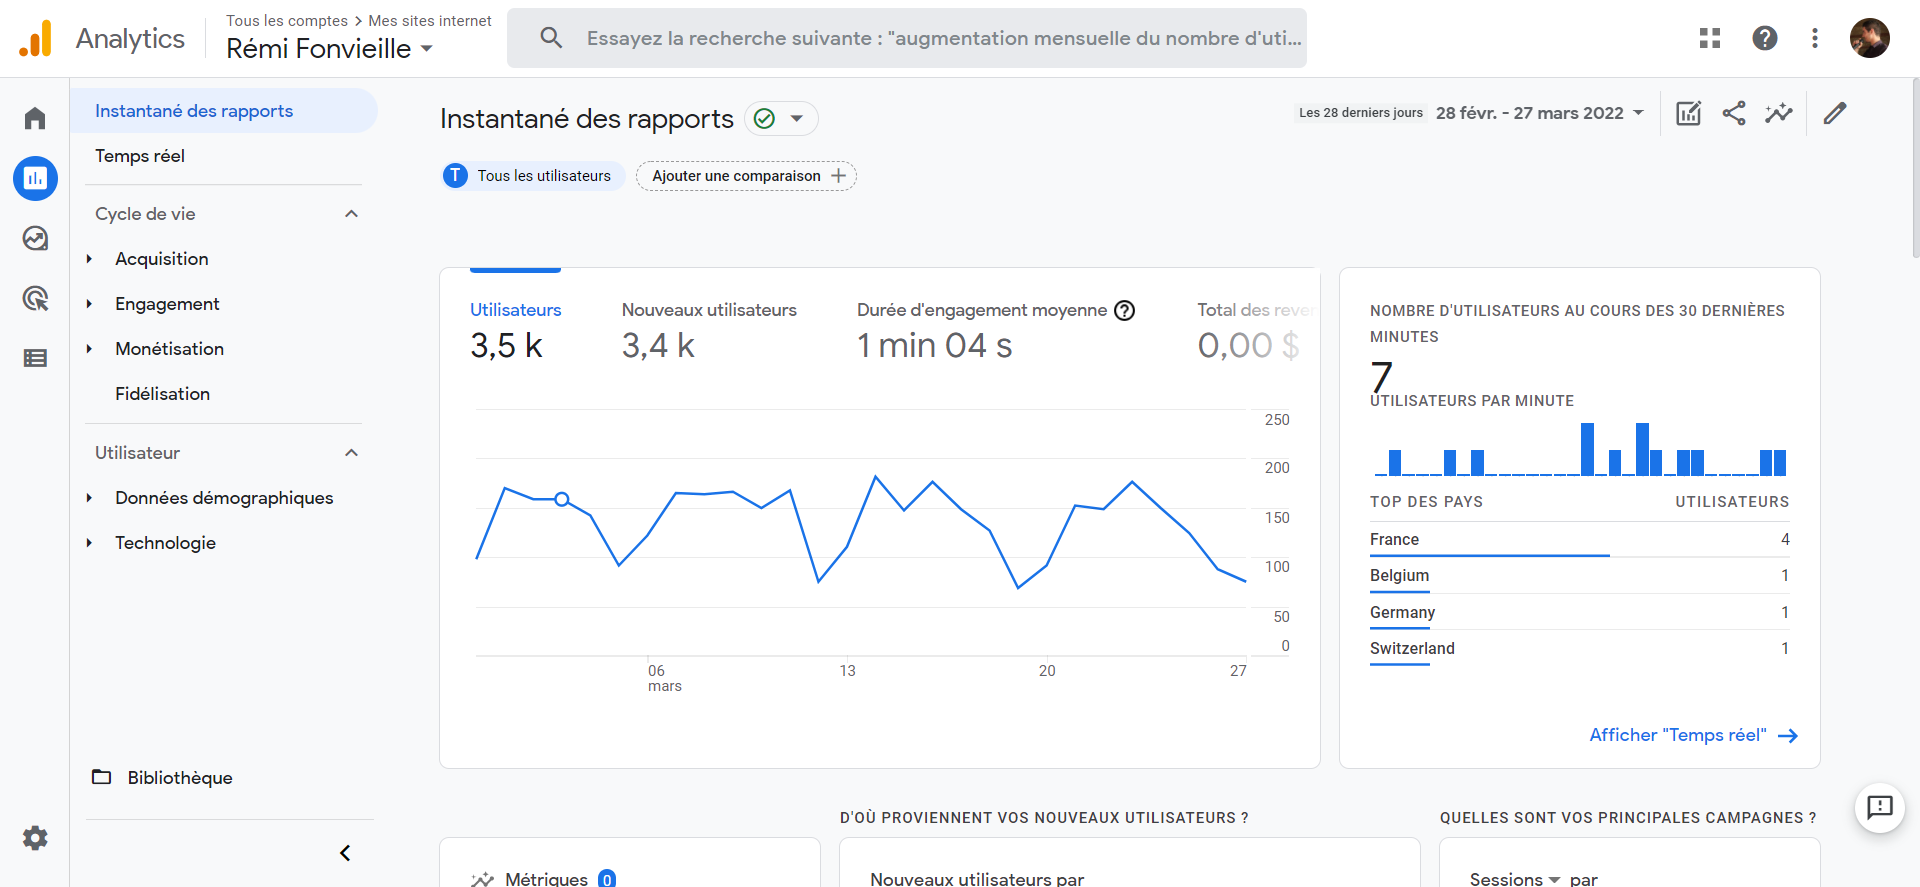Open the date range dropdown
Viewport: 1920px width, 887px height.
(1539, 113)
